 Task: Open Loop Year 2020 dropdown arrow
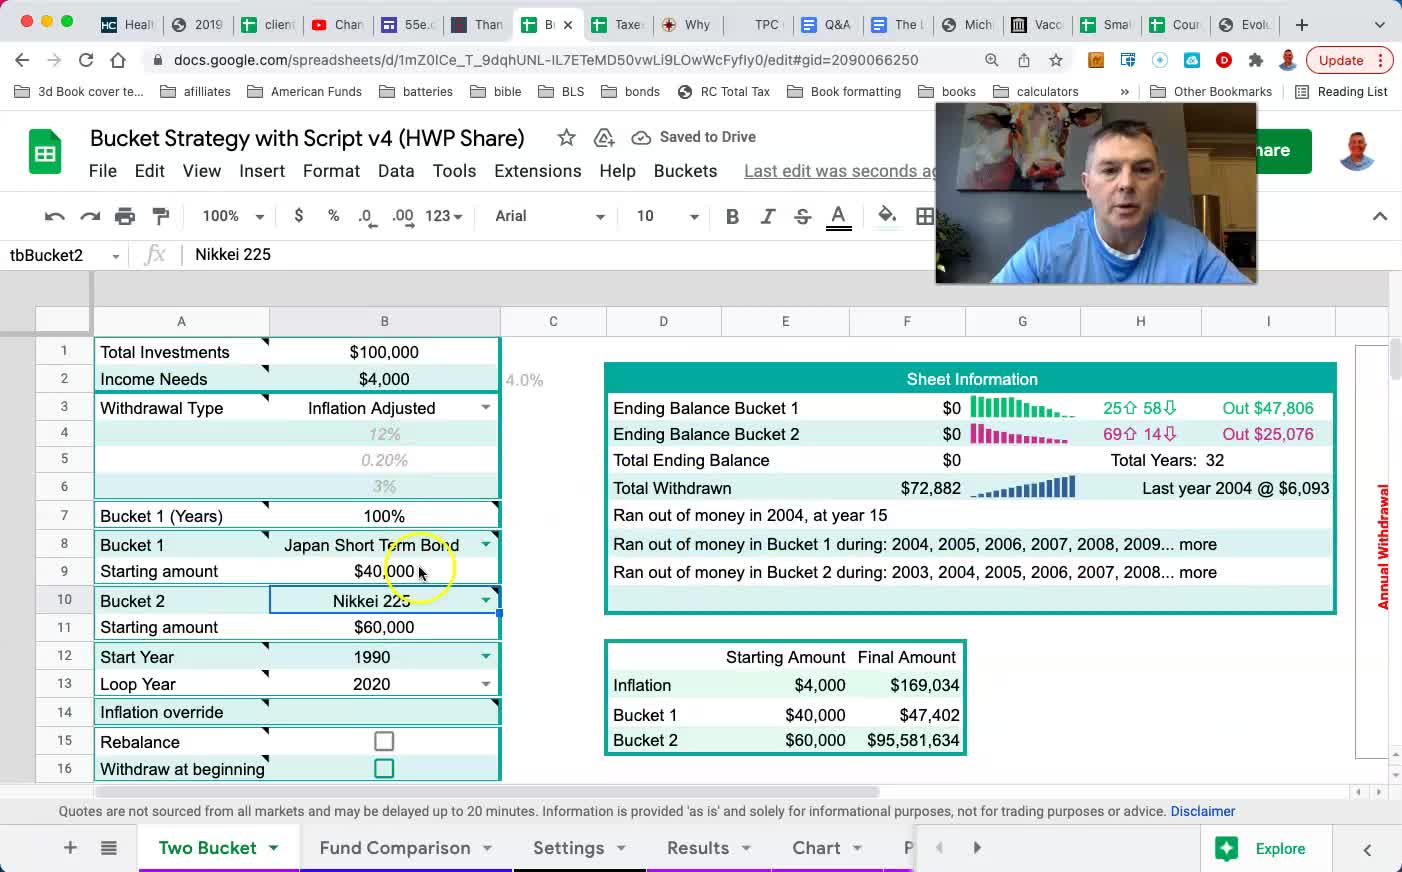click(x=486, y=684)
